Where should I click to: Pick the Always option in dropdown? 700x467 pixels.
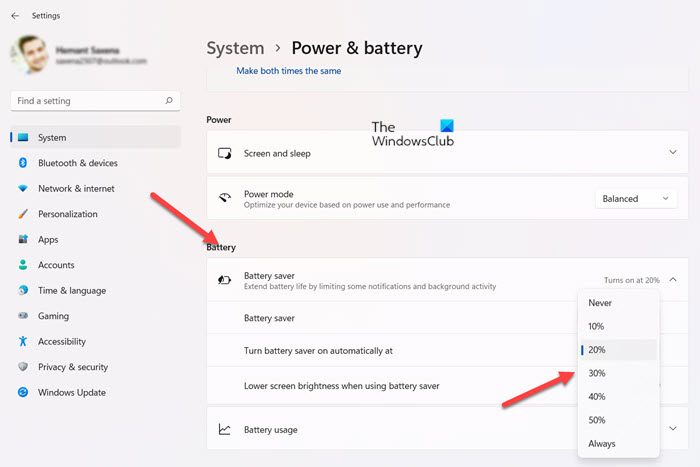click(602, 444)
